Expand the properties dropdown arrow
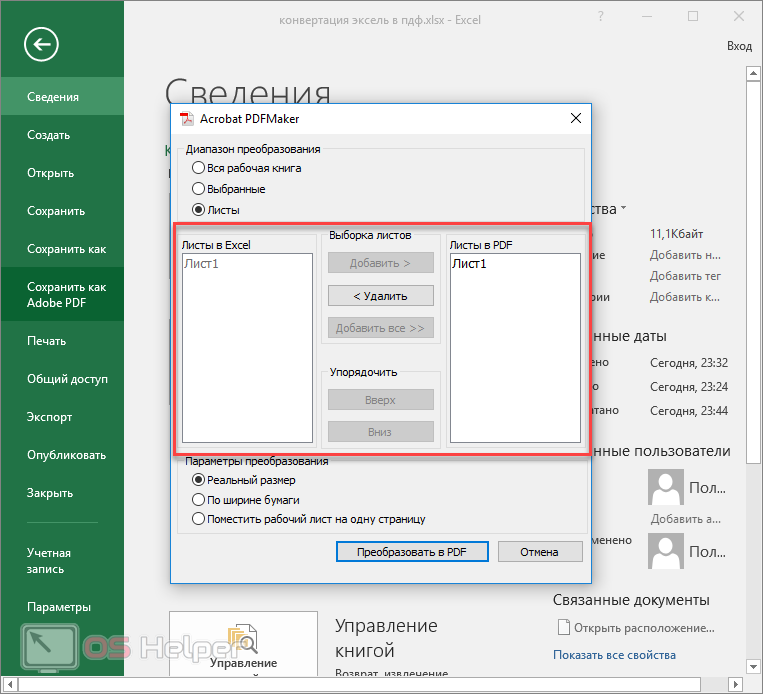The image size is (763, 694). click(624, 208)
